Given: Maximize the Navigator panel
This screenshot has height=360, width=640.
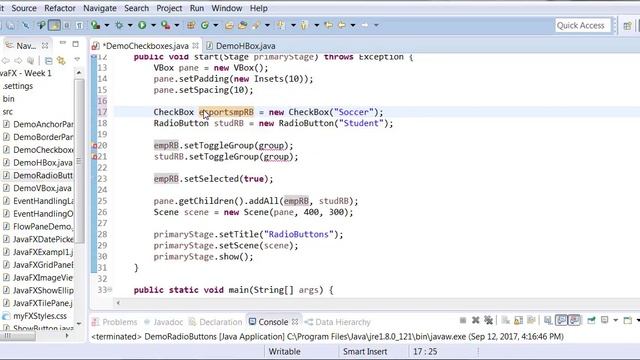Looking at the screenshot, I should 76,44.
